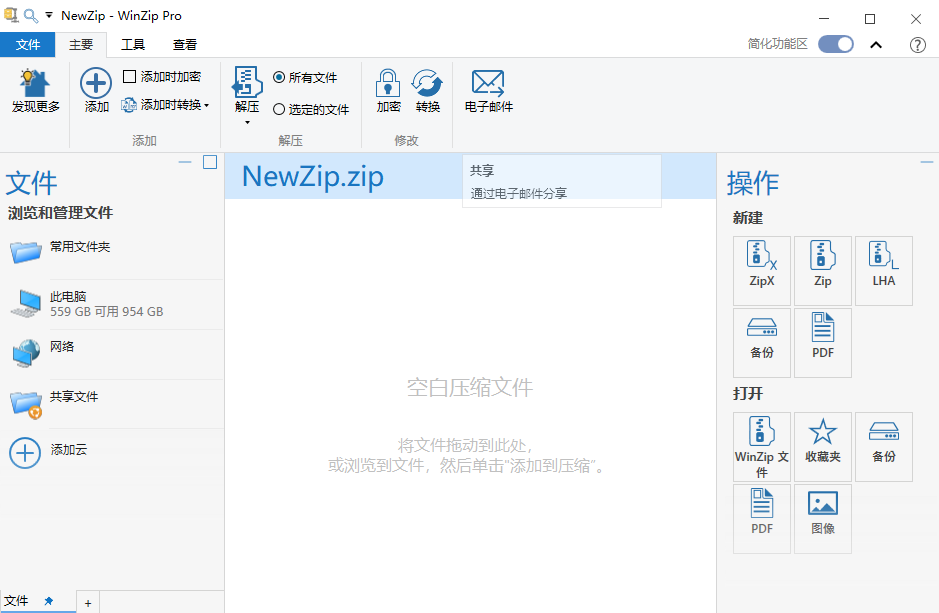Viewport: 939px width, 613px height.
Task: Collapse the ribbon with chevron arrow
Action: click(876, 45)
